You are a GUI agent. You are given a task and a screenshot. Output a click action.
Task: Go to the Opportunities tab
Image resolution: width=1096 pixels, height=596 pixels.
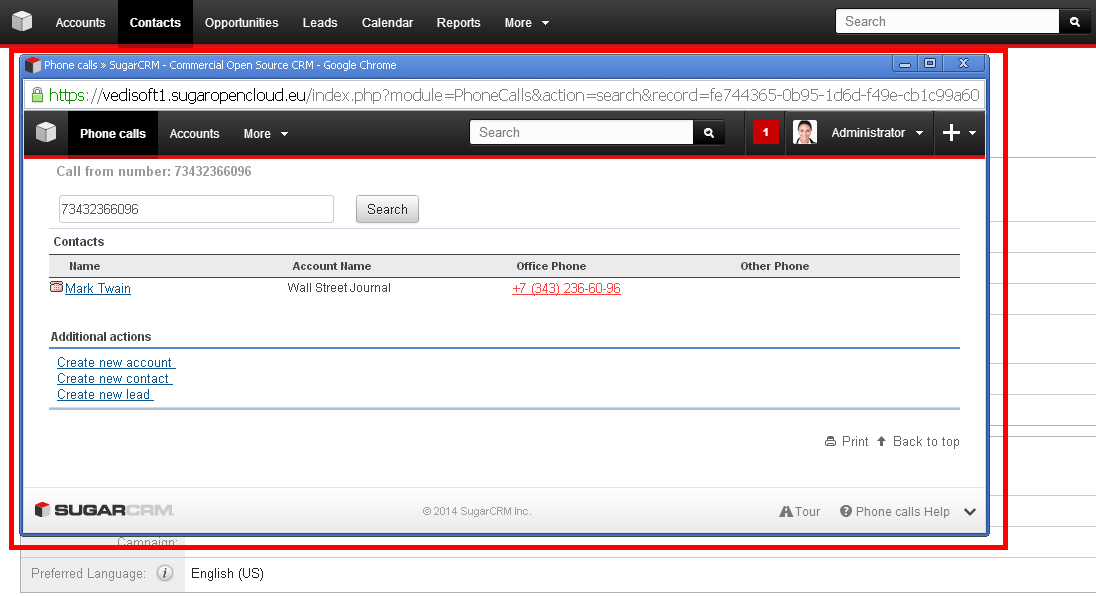click(x=241, y=22)
